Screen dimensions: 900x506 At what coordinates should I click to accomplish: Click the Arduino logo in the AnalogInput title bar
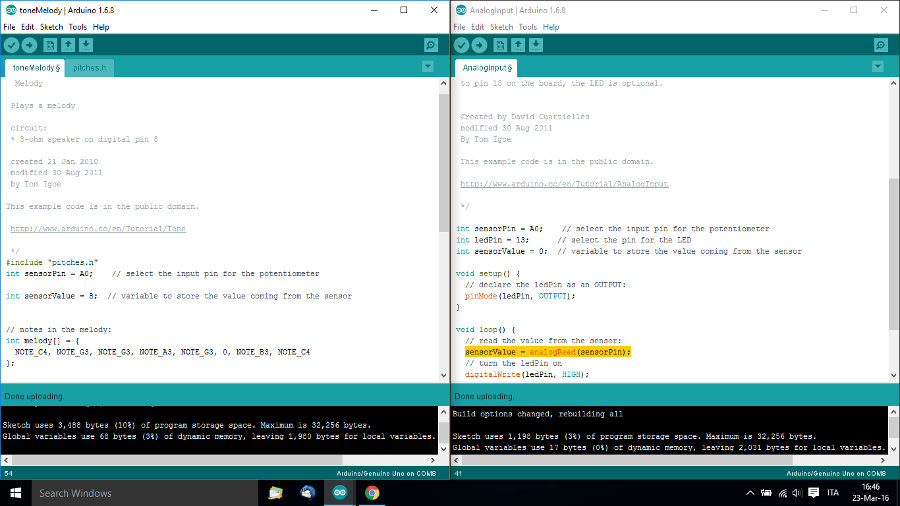point(461,10)
